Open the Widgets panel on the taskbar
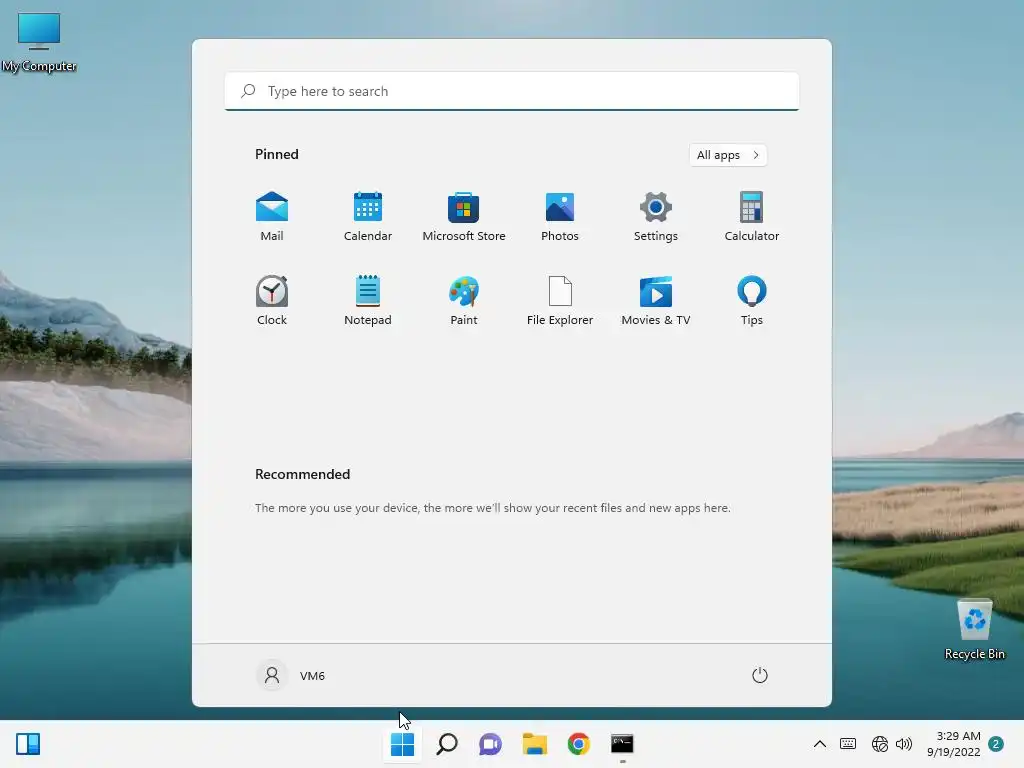This screenshot has width=1024, height=768. pos(28,744)
